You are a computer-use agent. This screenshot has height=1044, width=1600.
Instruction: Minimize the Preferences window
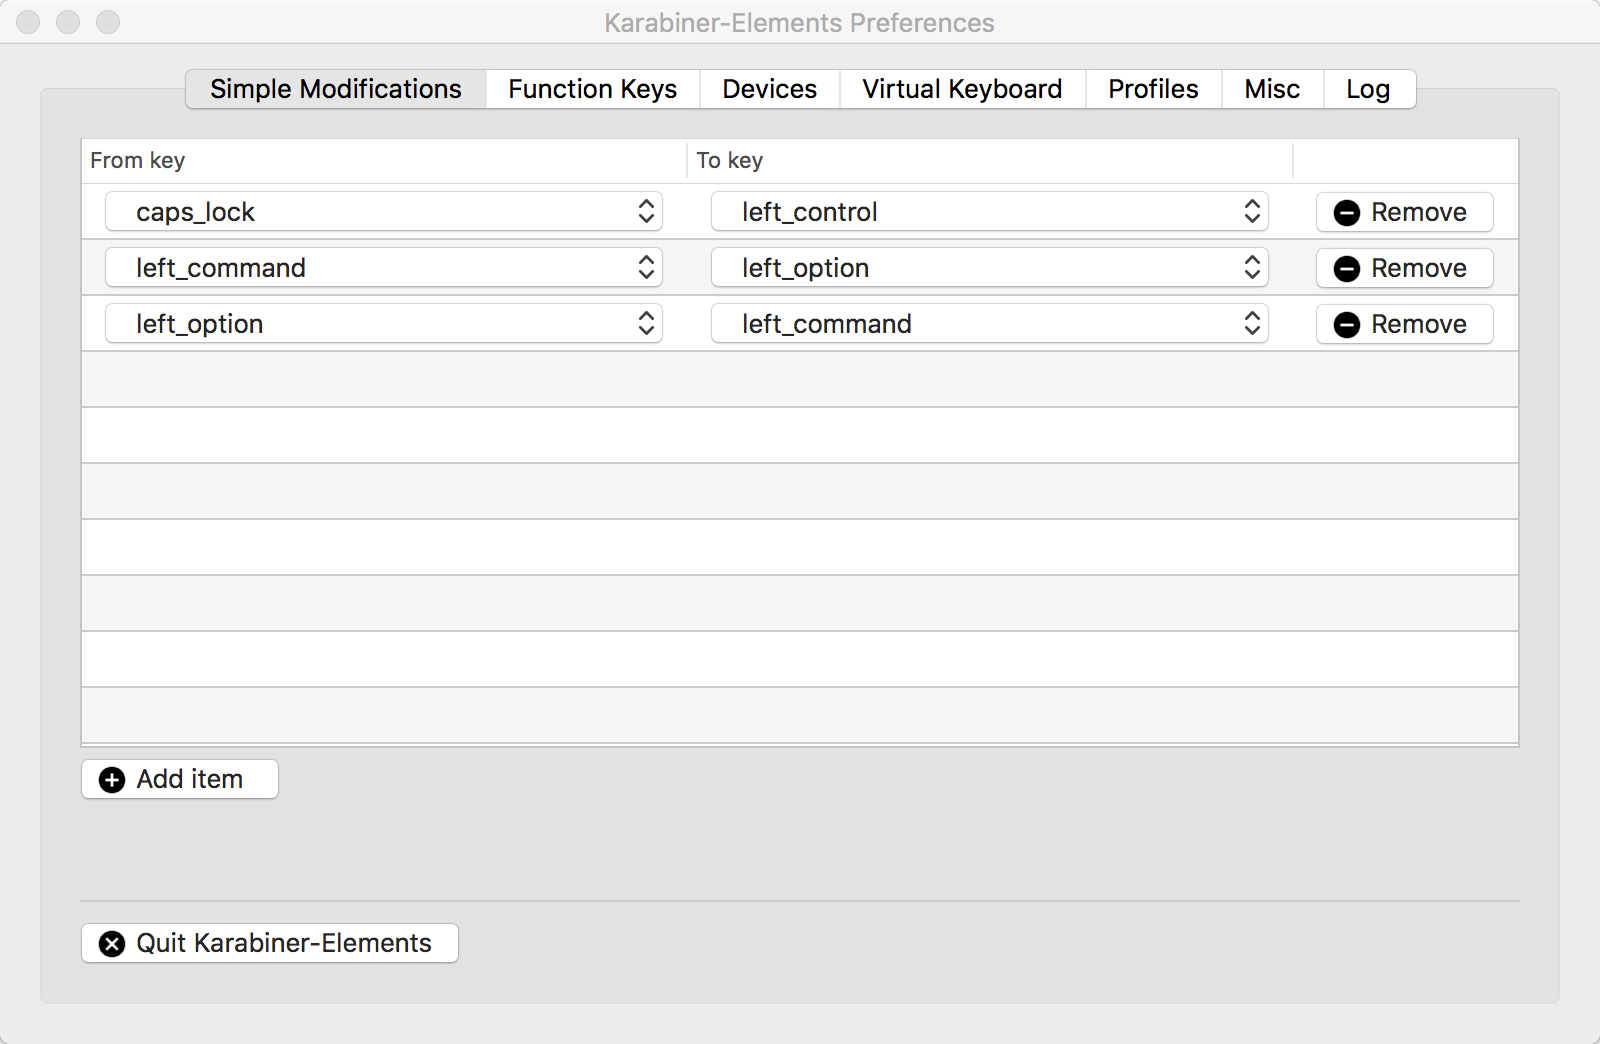click(x=68, y=22)
